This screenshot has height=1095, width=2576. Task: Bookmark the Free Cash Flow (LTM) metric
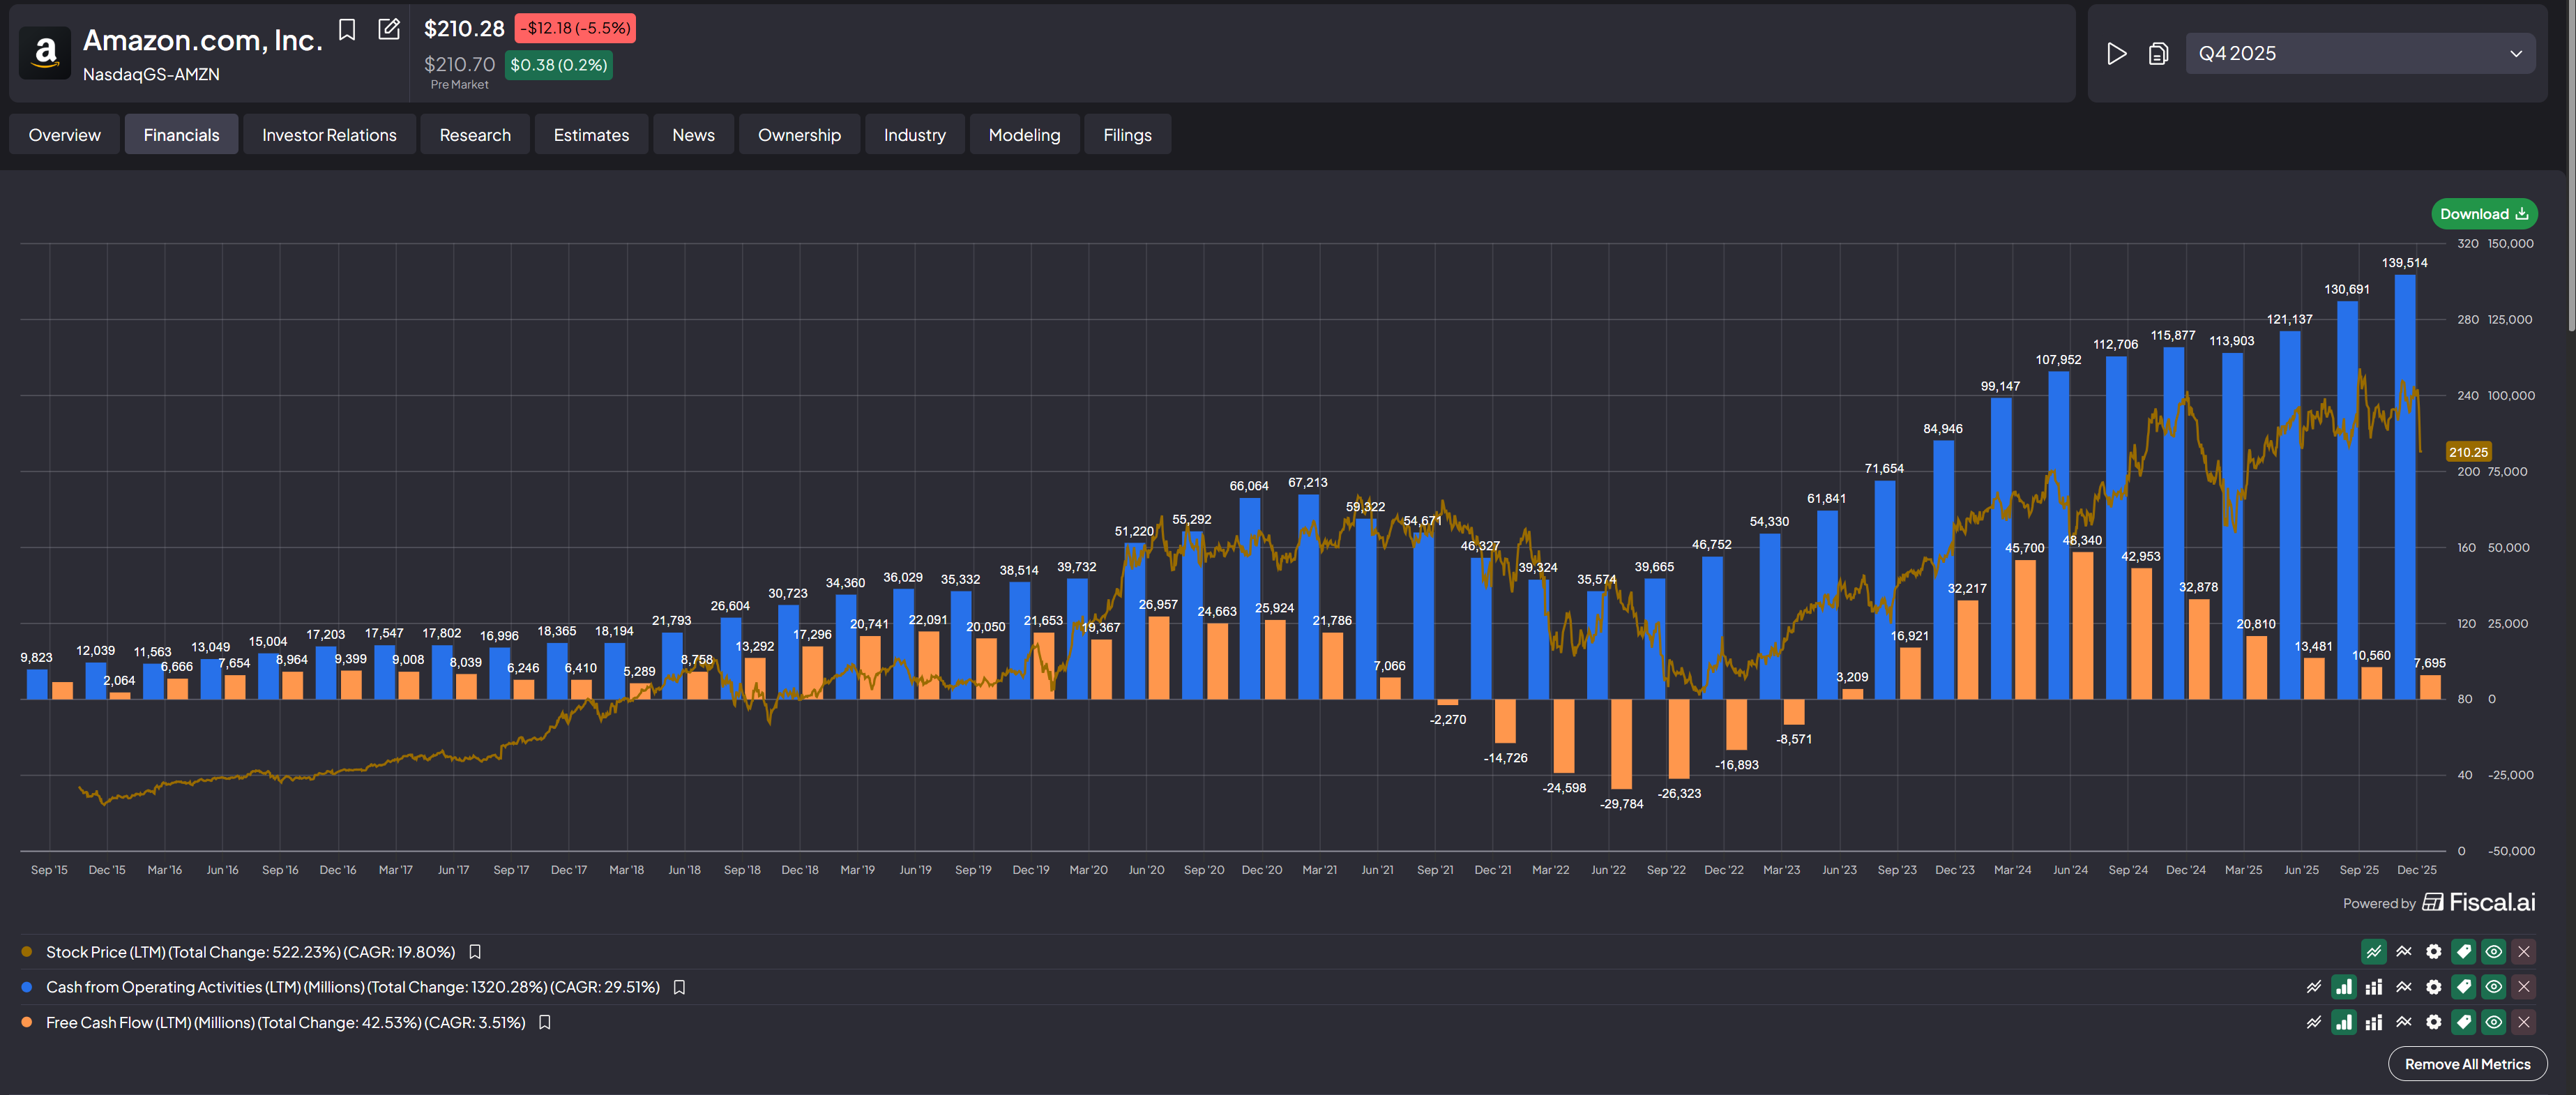point(545,1022)
